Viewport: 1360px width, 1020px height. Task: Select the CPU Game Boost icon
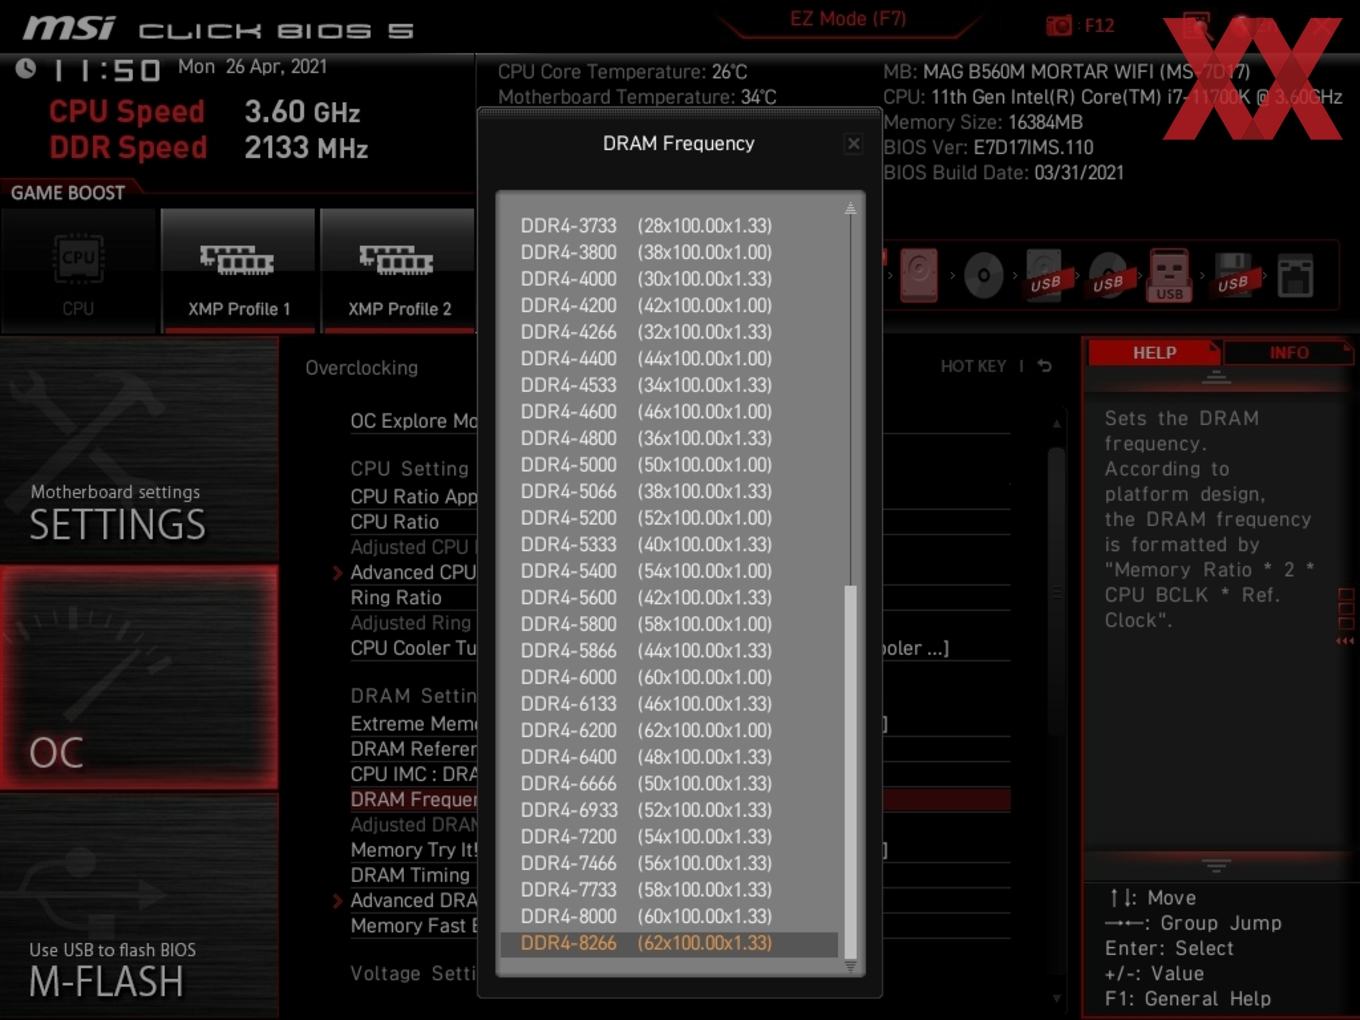click(78, 271)
